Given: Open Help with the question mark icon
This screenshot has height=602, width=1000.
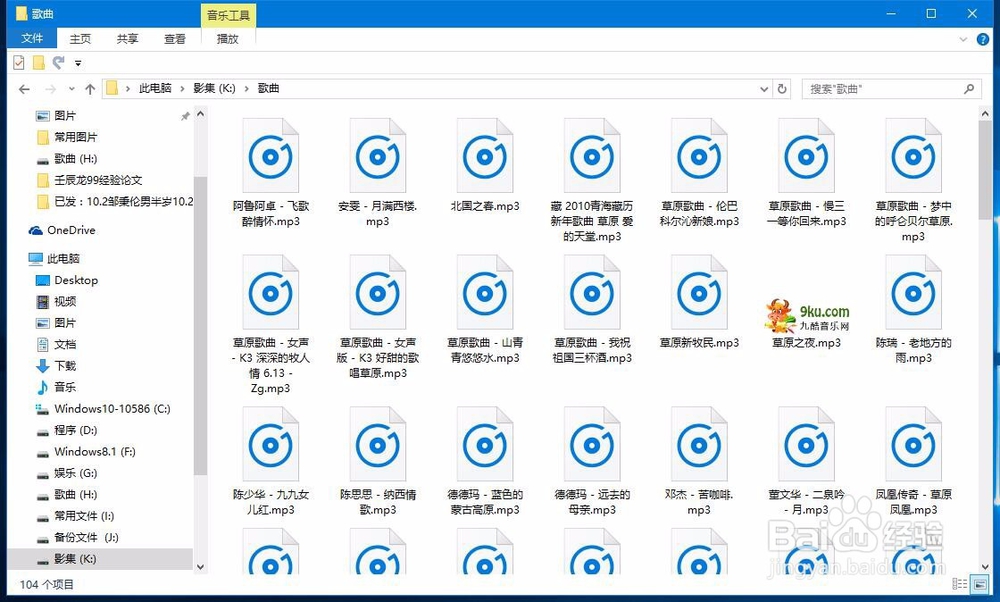Looking at the screenshot, I should pos(983,40).
